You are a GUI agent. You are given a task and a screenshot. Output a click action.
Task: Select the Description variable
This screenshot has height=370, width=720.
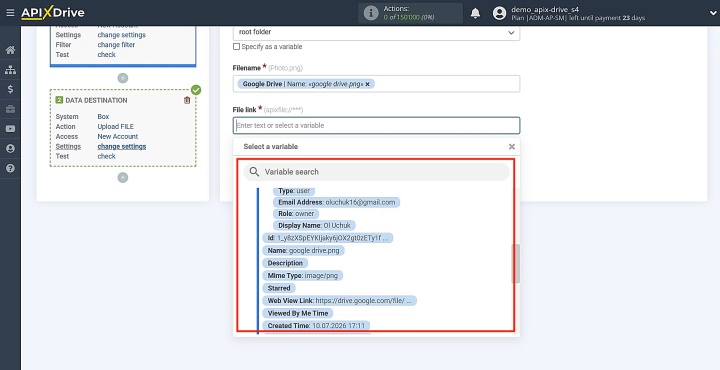click(285, 263)
